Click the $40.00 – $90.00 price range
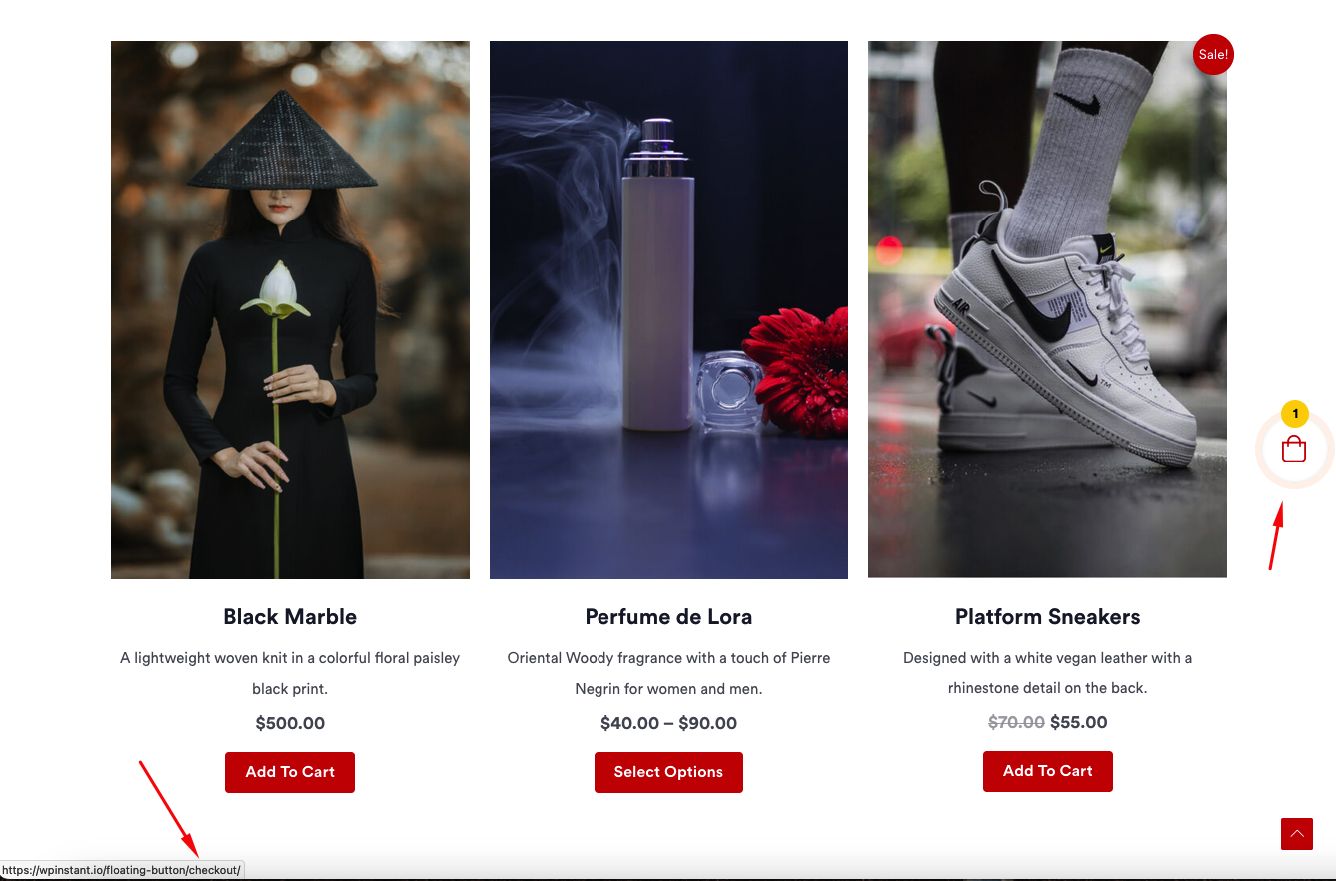Viewport: 1336px width, 881px height. point(669,723)
